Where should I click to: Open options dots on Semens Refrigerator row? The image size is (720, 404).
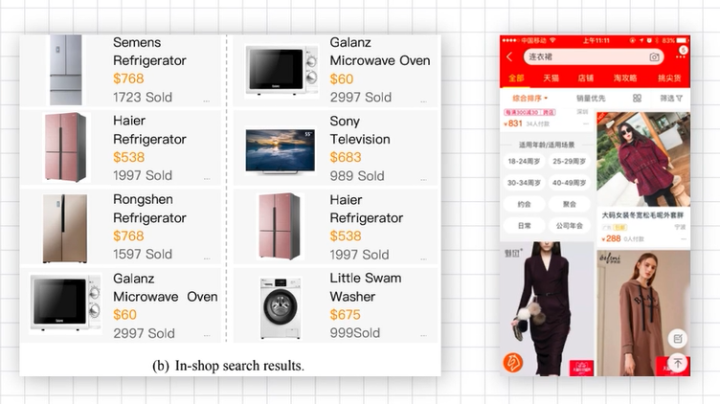tap(207, 101)
